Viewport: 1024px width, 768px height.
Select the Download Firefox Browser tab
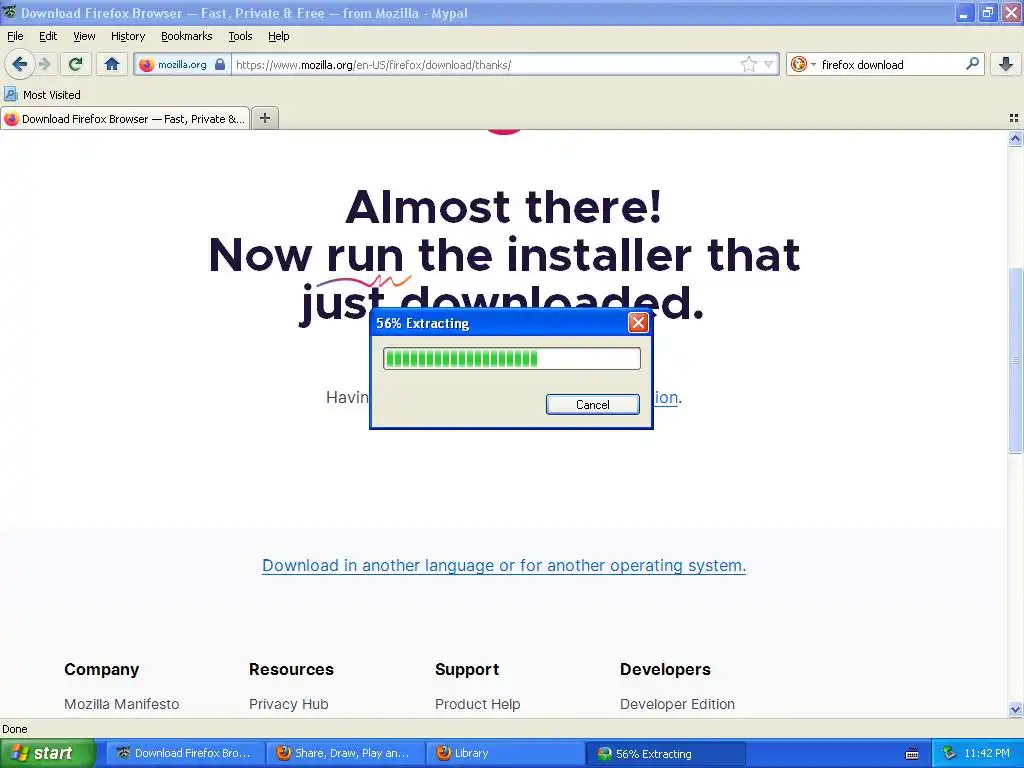(x=125, y=119)
